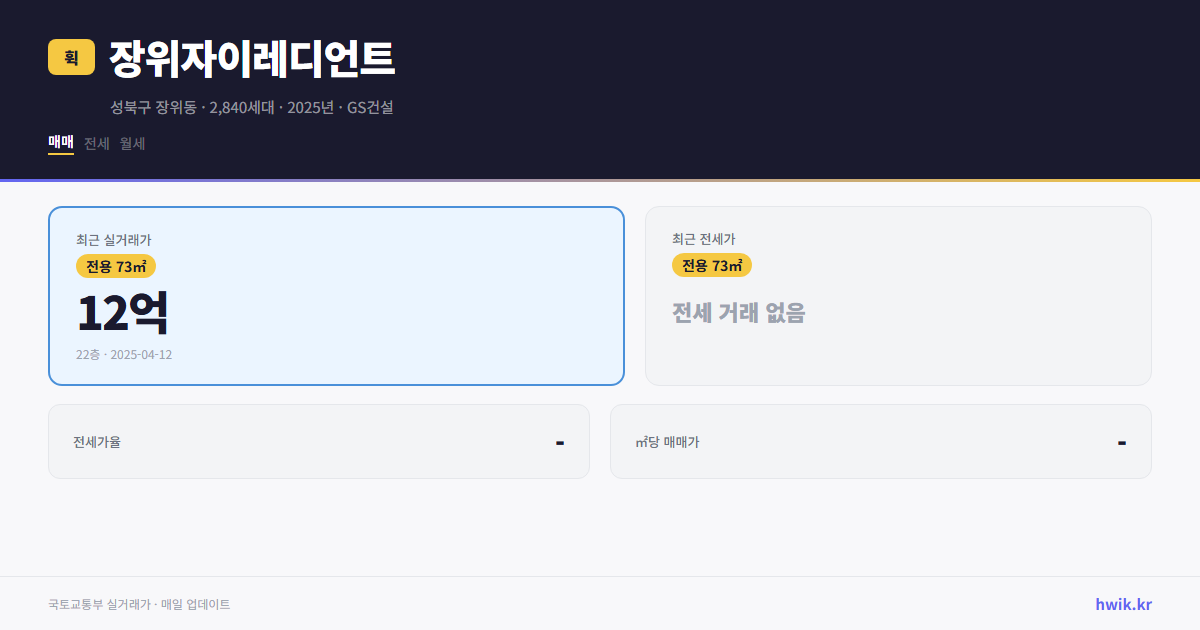1200x630 pixels.
Task: Open the hwik.kr link
Action: coord(1123,604)
